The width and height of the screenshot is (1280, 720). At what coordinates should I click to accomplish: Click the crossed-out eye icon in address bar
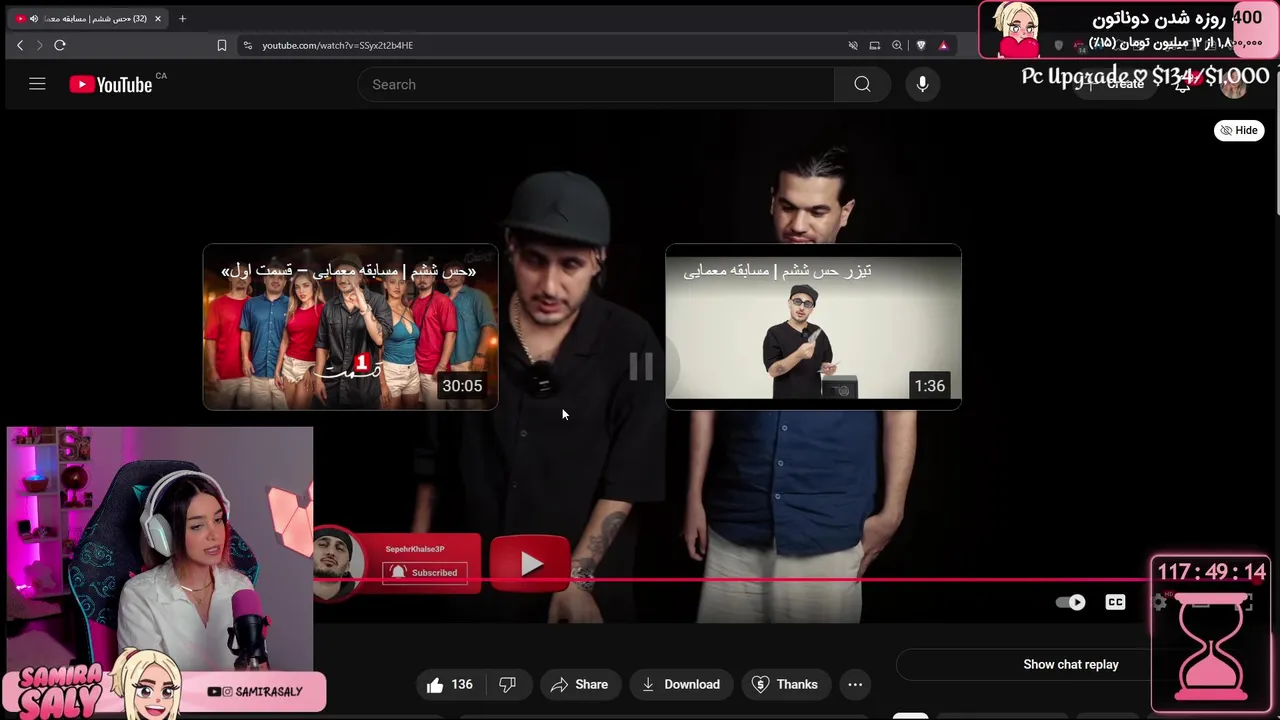click(x=853, y=45)
